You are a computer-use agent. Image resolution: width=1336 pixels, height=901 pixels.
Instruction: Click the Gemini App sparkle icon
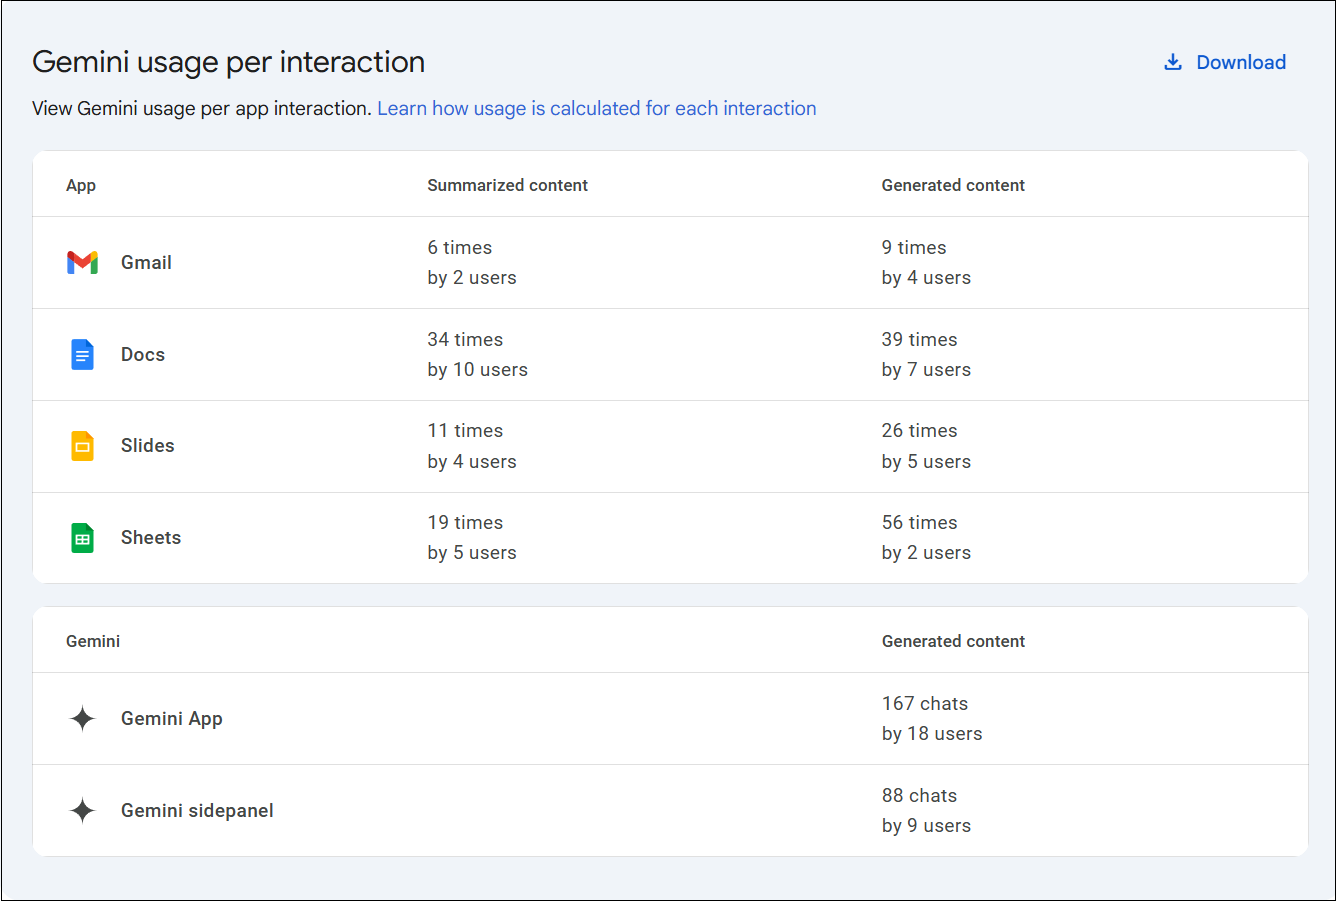tap(81, 718)
